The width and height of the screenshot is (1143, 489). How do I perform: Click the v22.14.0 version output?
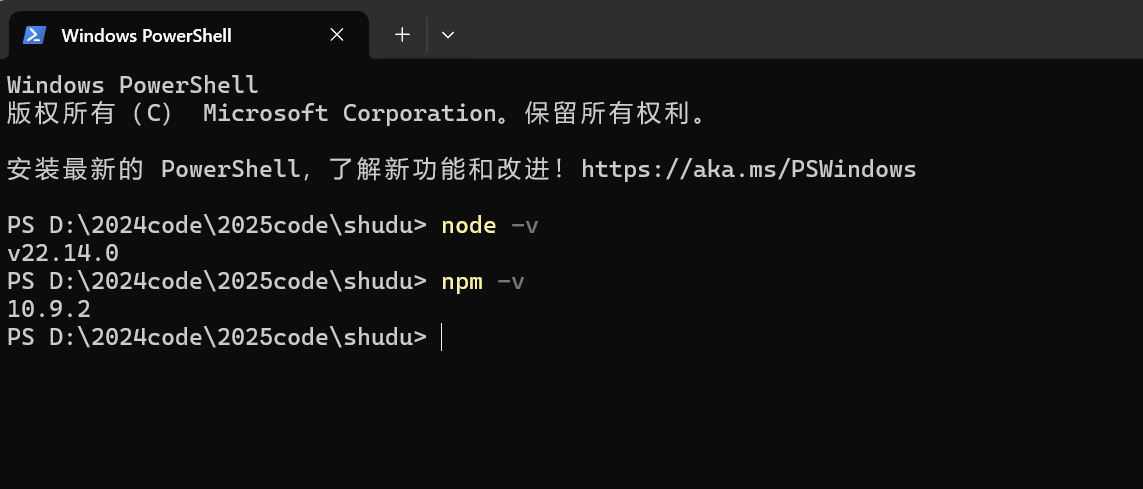pyautogui.click(x=62, y=254)
